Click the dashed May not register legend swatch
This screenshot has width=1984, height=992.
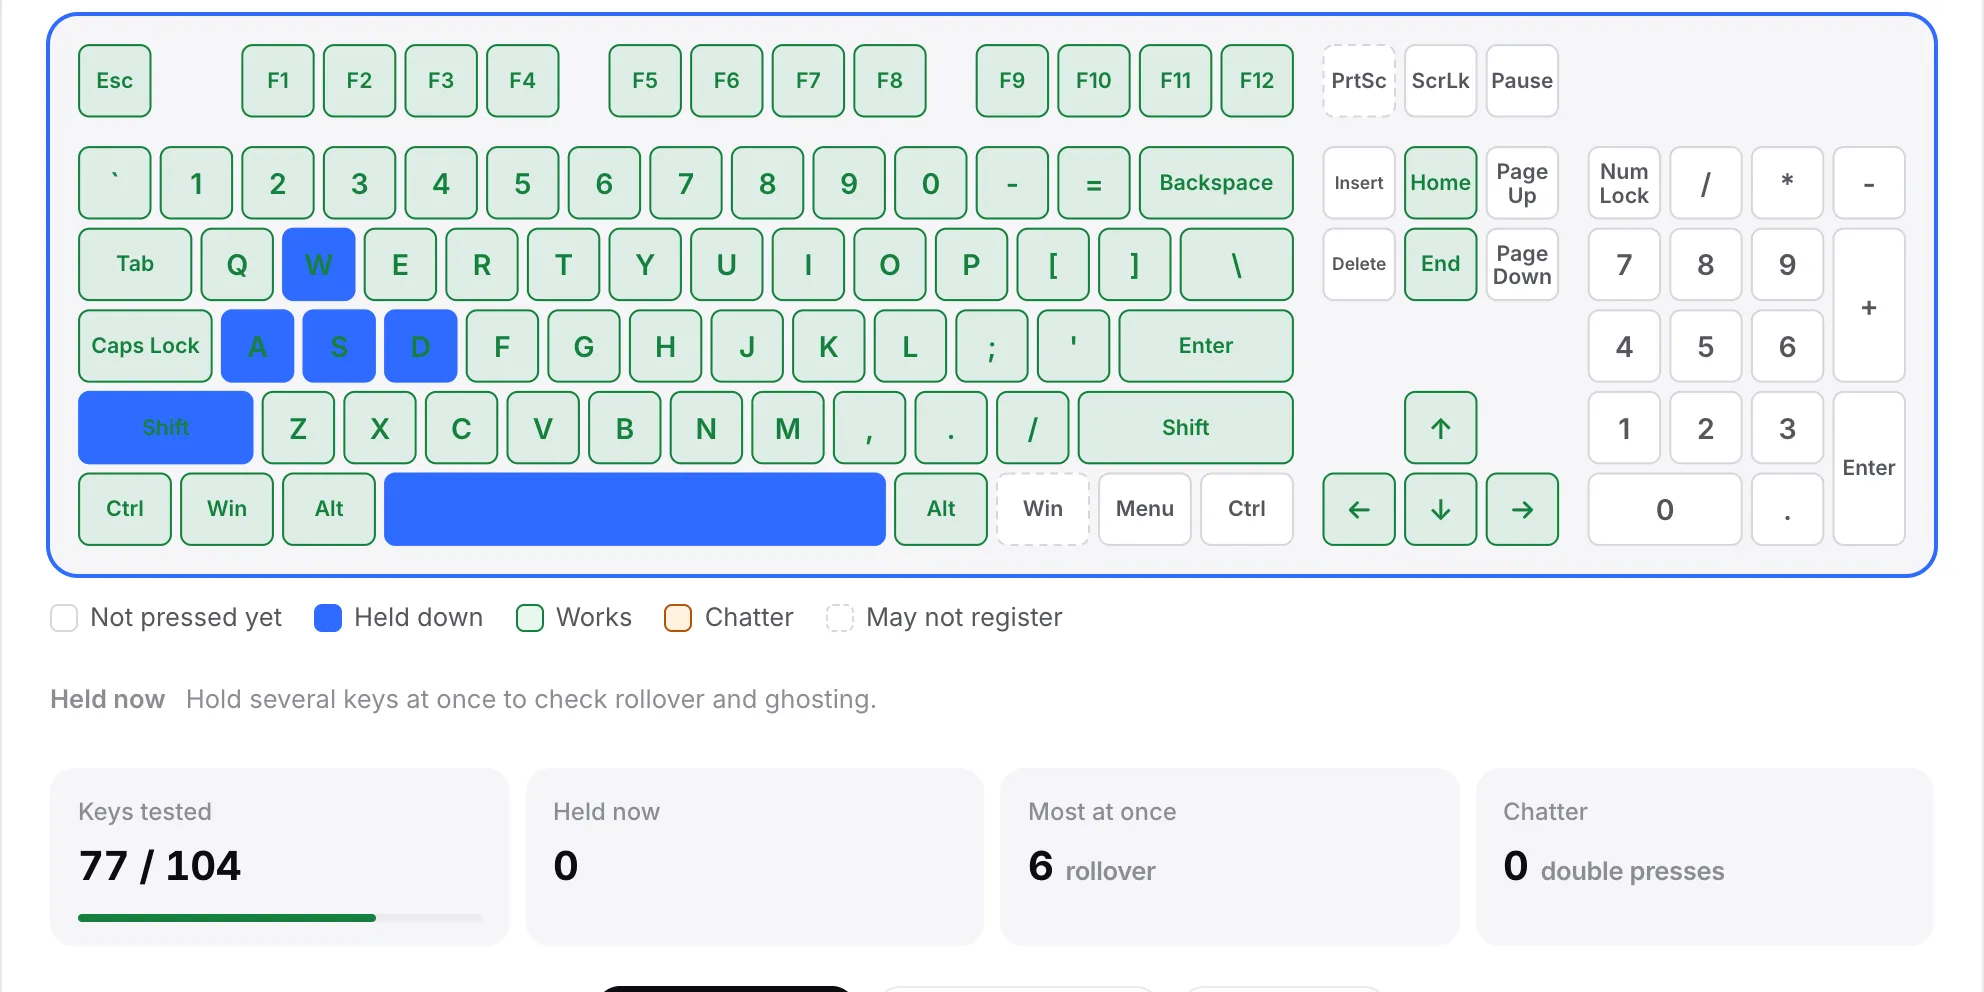[840, 618]
